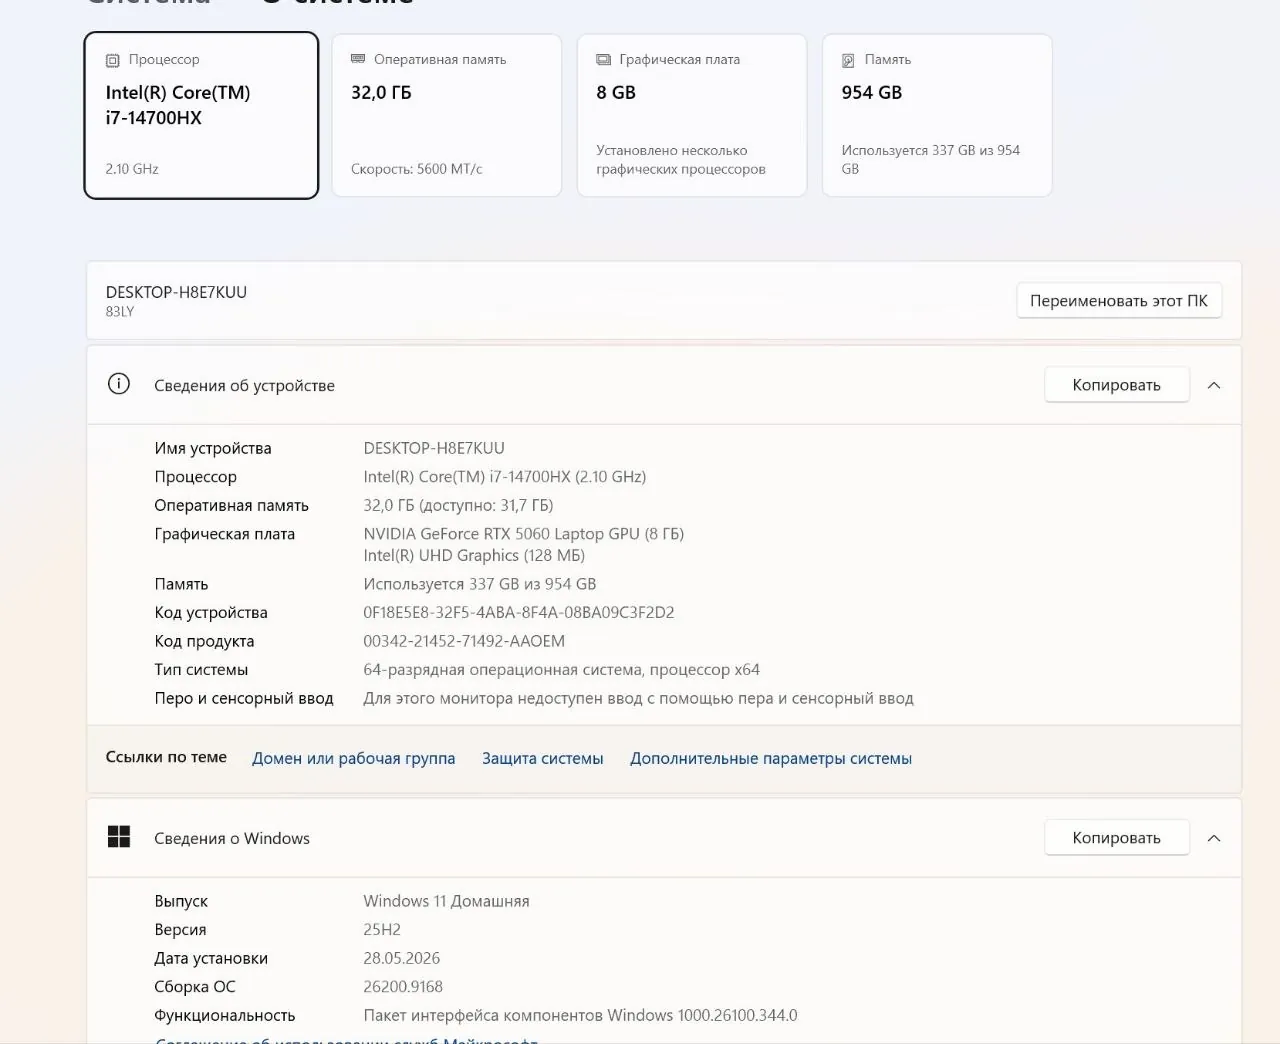Rename this PC button
This screenshot has height=1044, width=1280.
1119,301
